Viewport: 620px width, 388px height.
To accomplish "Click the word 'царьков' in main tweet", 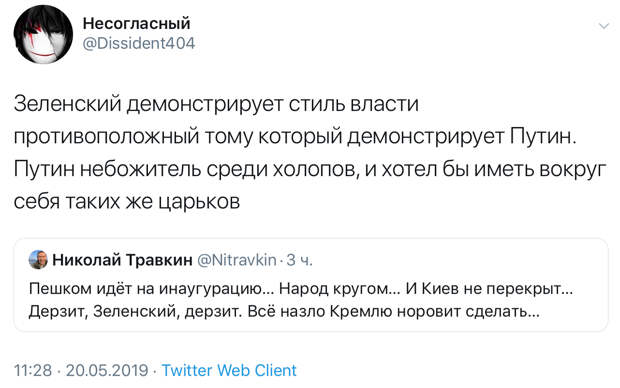I will [x=199, y=202].
